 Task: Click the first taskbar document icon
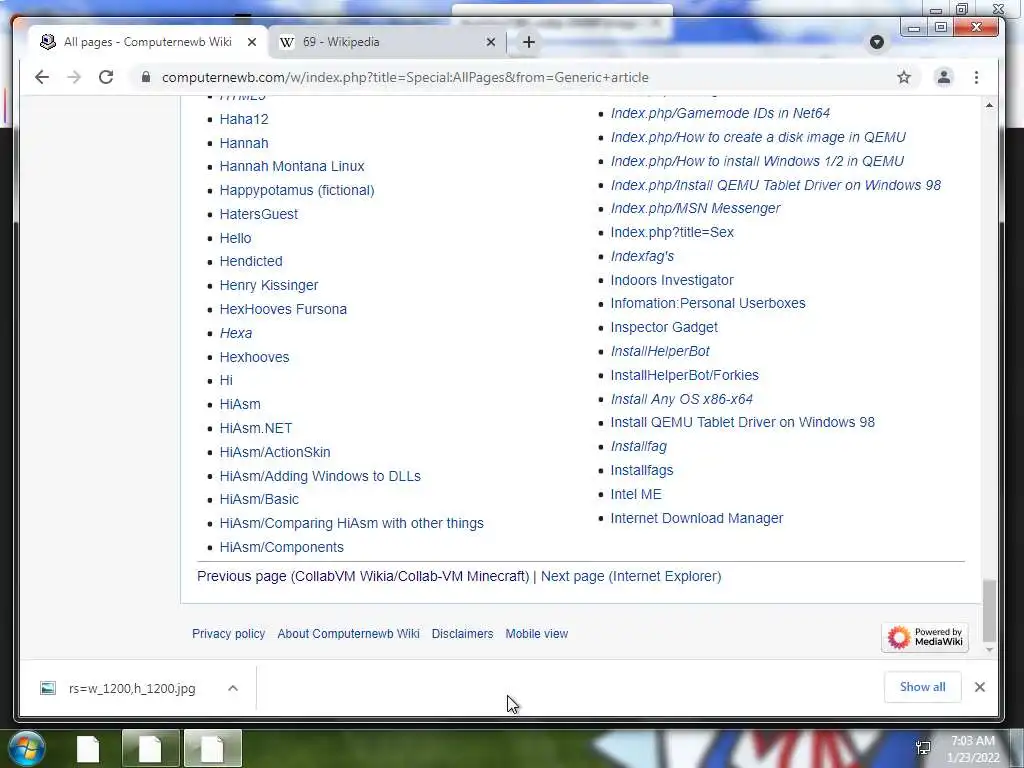coord(88,749)
